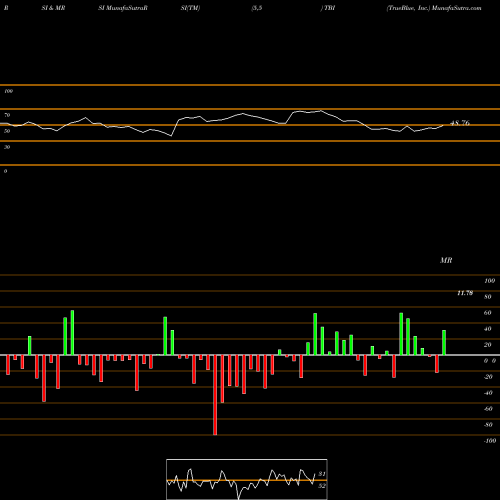Click the -60 label on the MR axis

(488, 409)
